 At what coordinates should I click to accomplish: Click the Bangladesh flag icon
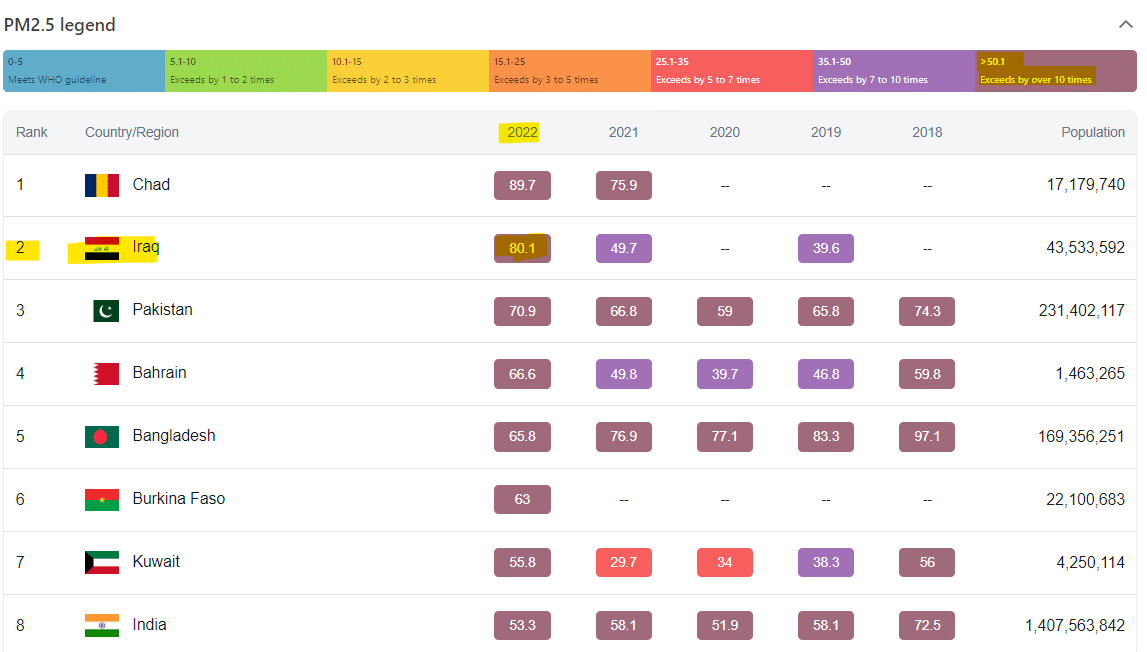point(102,437)
